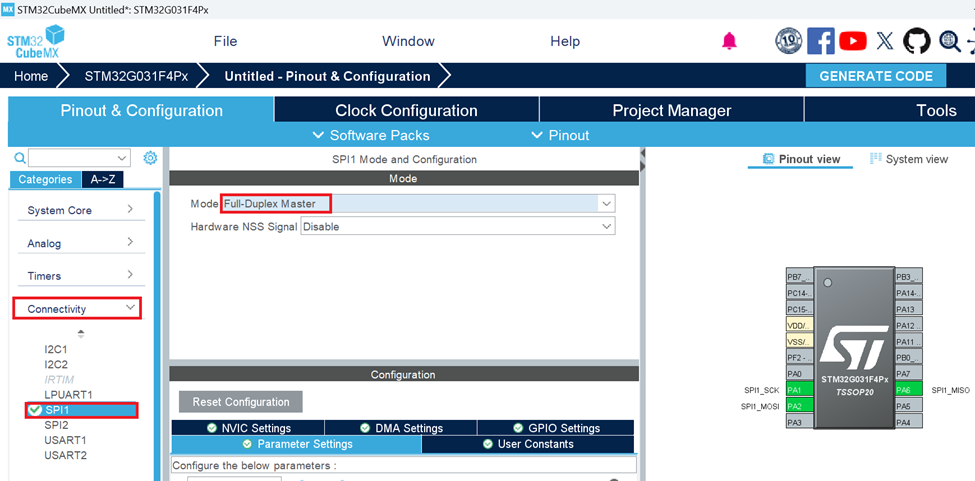Collapse the Connectivity category
The width and height of the screenshot is (975, 481).
[x=78, y=309]
